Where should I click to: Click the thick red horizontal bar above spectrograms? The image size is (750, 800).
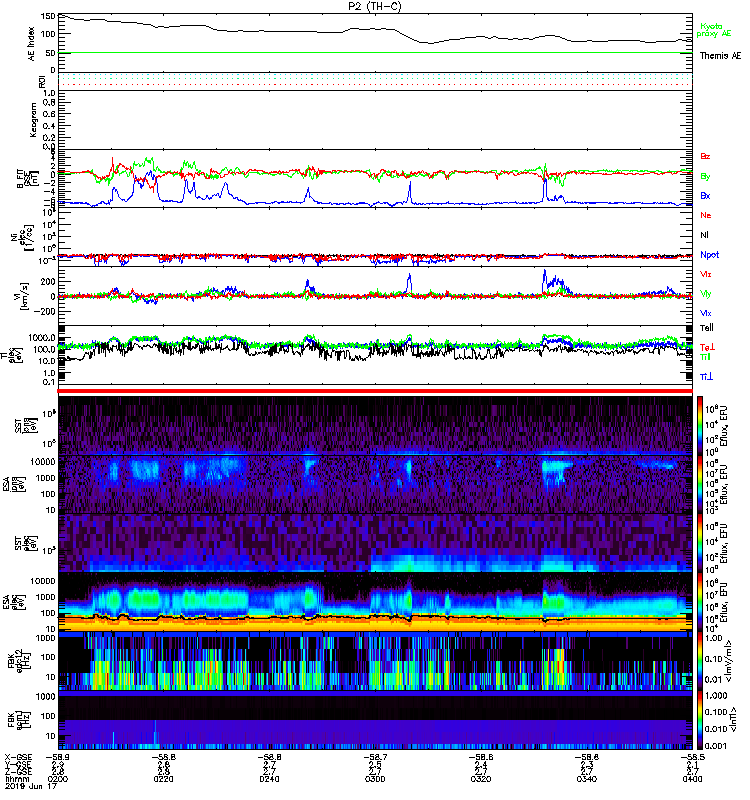(375, 391)
